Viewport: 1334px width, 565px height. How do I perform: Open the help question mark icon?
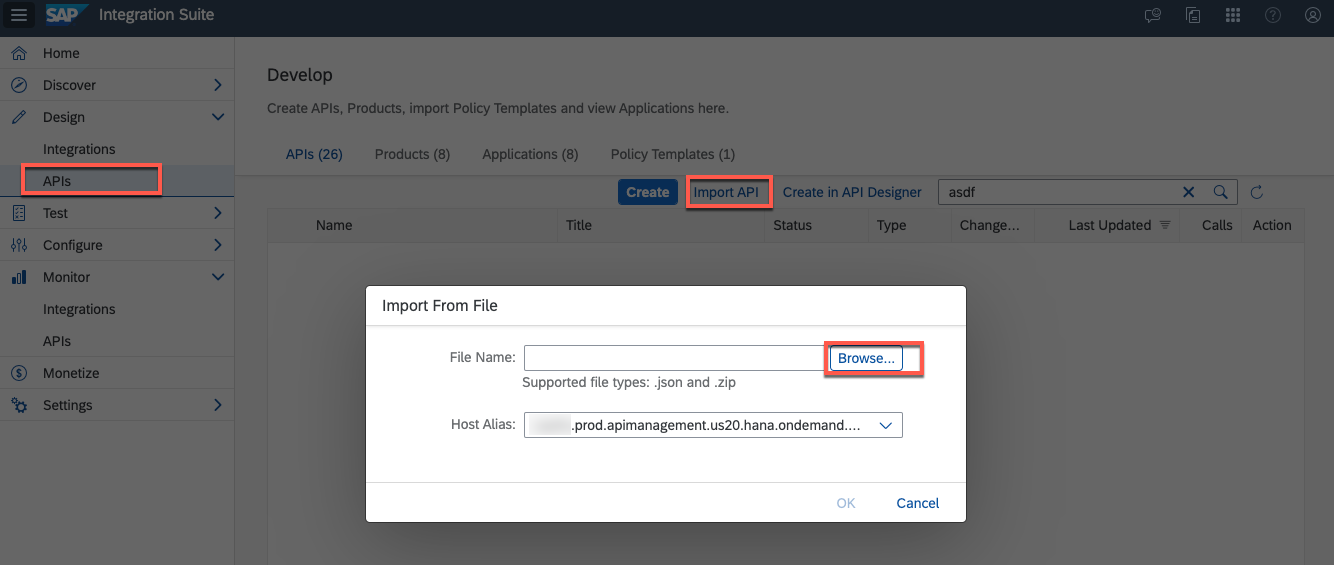point(1273,15)
